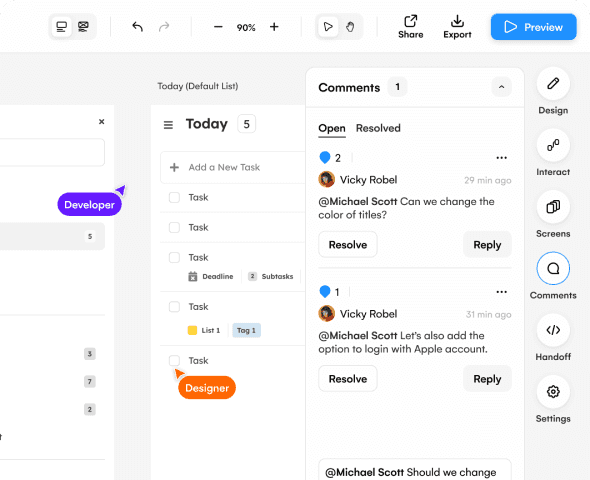This screenshot has height=480, width=590.
Task: Open the Screens panel
Action: [553, 207]
